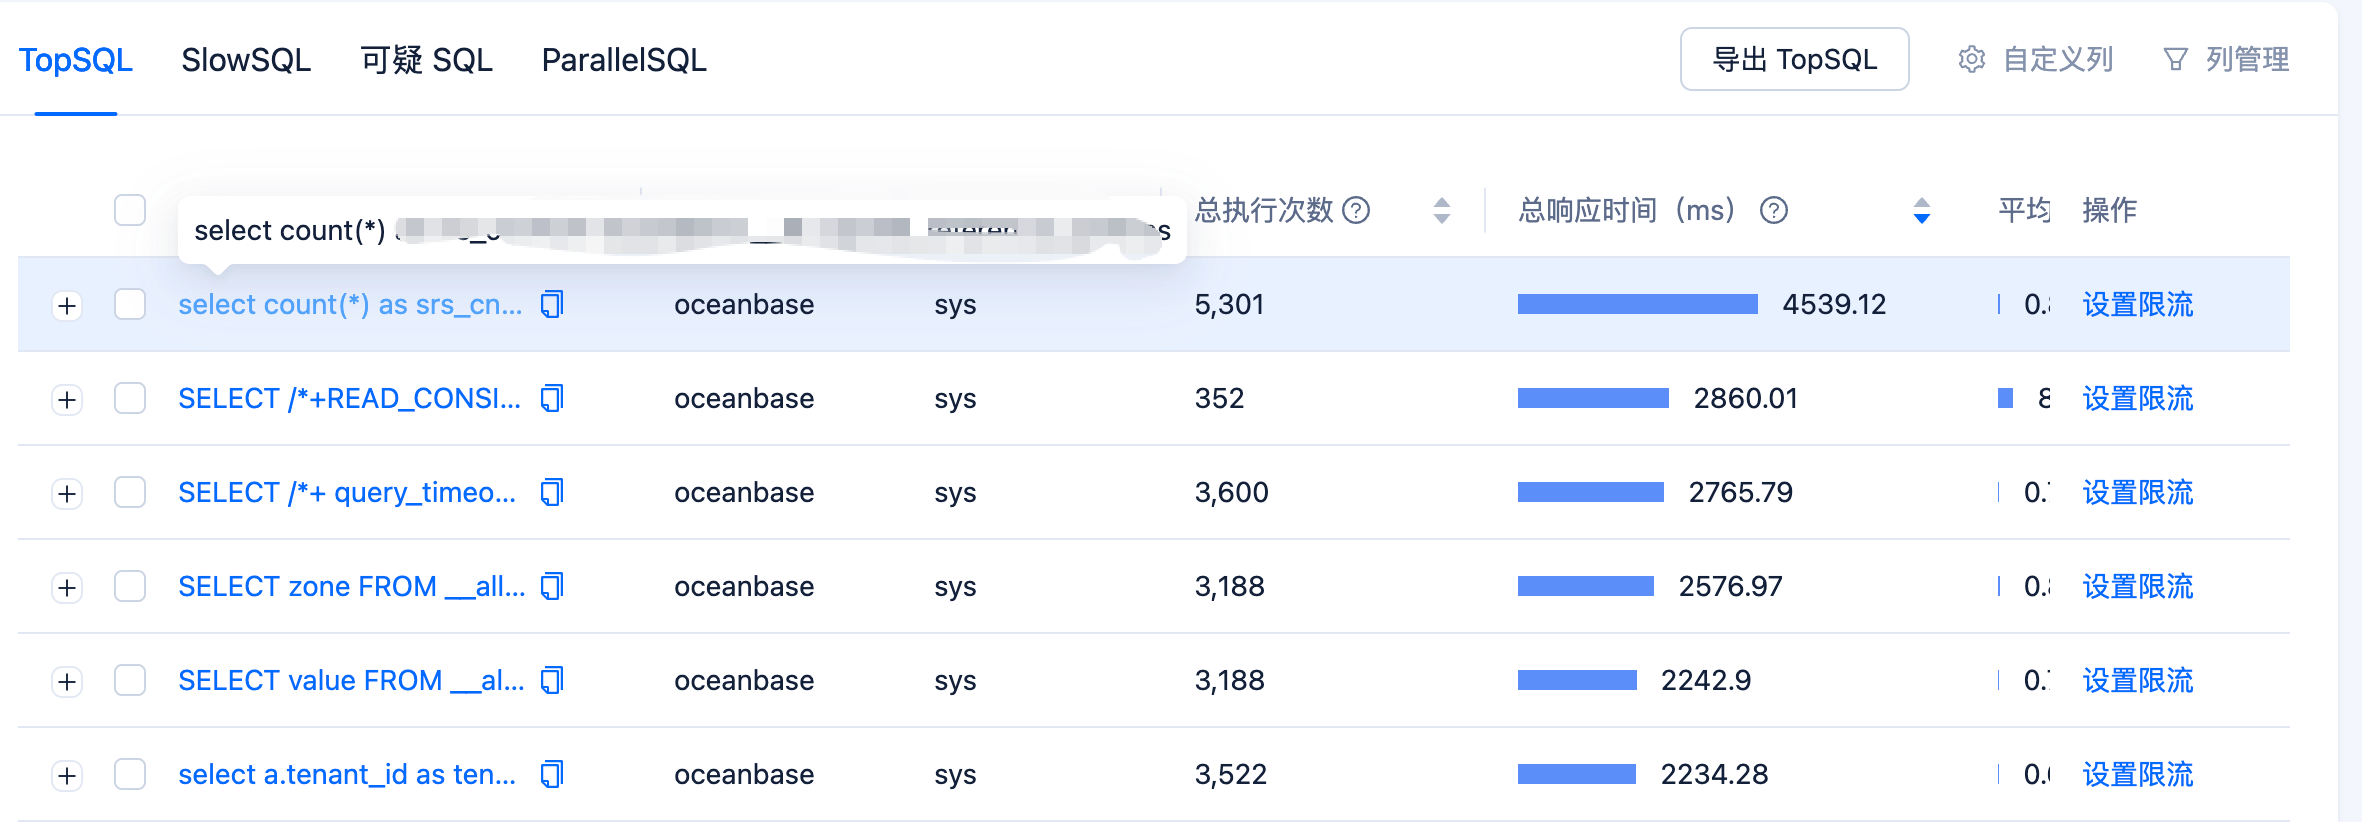The width and height of the screenshot is (2362, 822).
Task: Switch to the SlowSQL tab
Action: click(x=246, y=60)
